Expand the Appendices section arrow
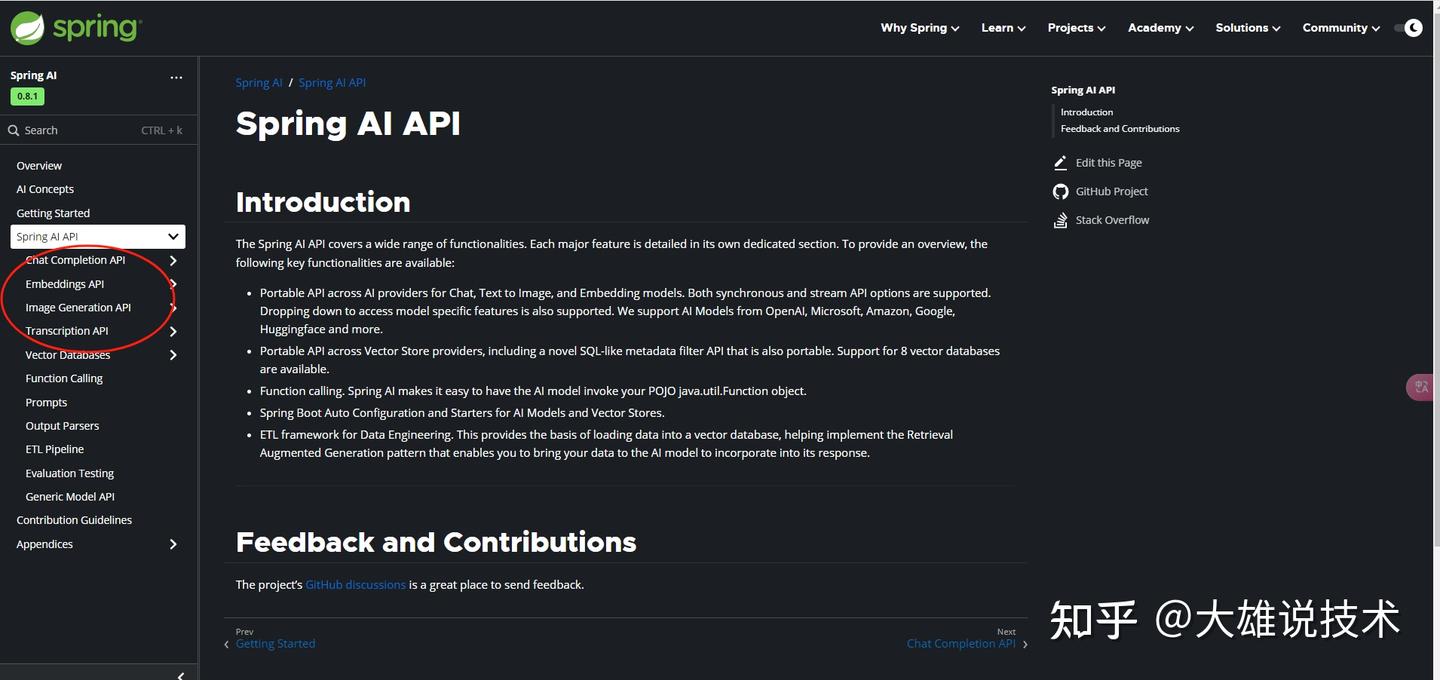Screen dimensions: 1440x680 (173, 544)
